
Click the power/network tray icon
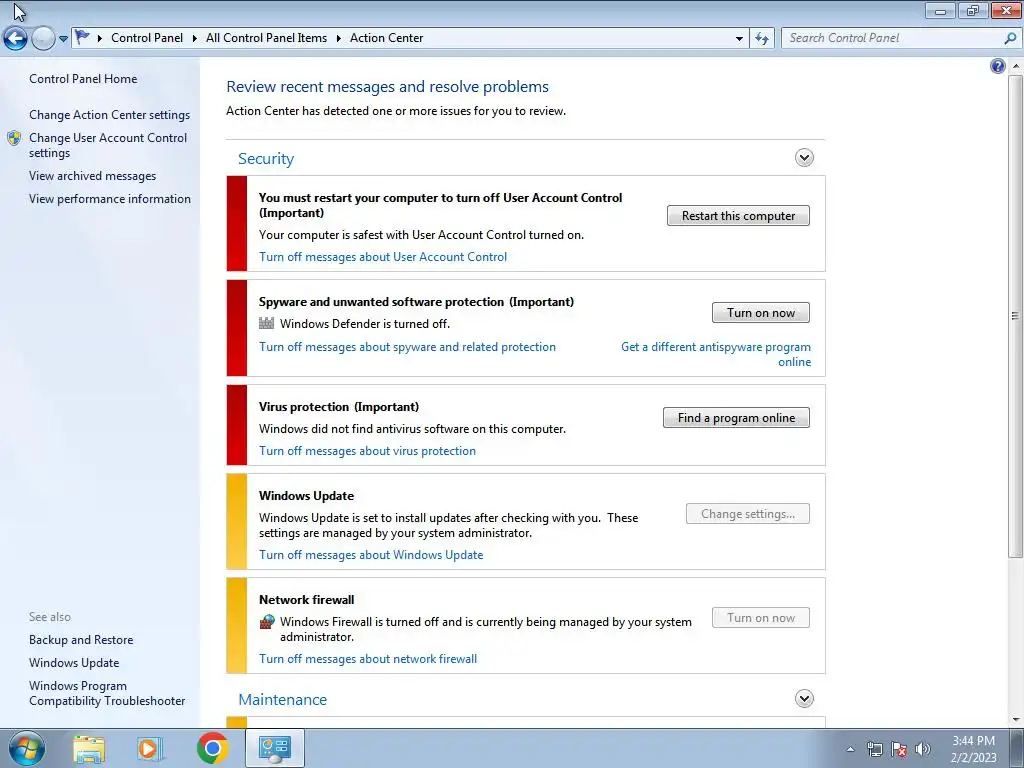click(x=874, y=749)
